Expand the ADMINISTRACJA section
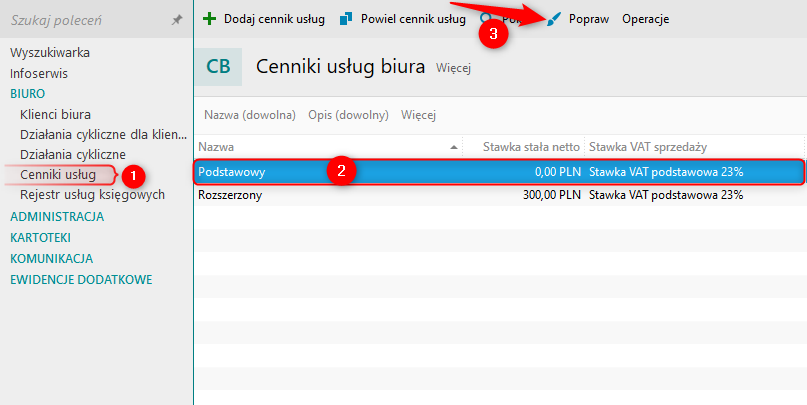 coord(57,217)
